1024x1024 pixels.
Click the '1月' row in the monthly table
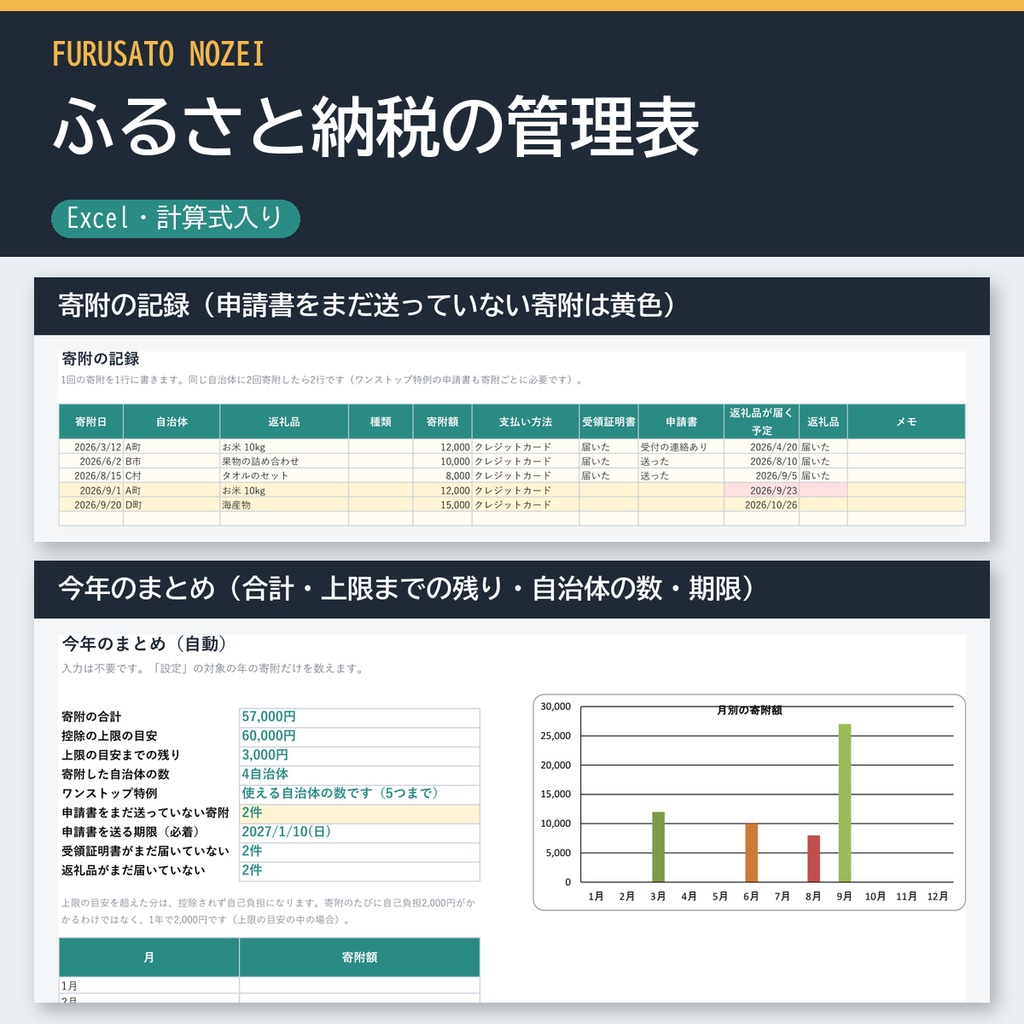(269, 986)
